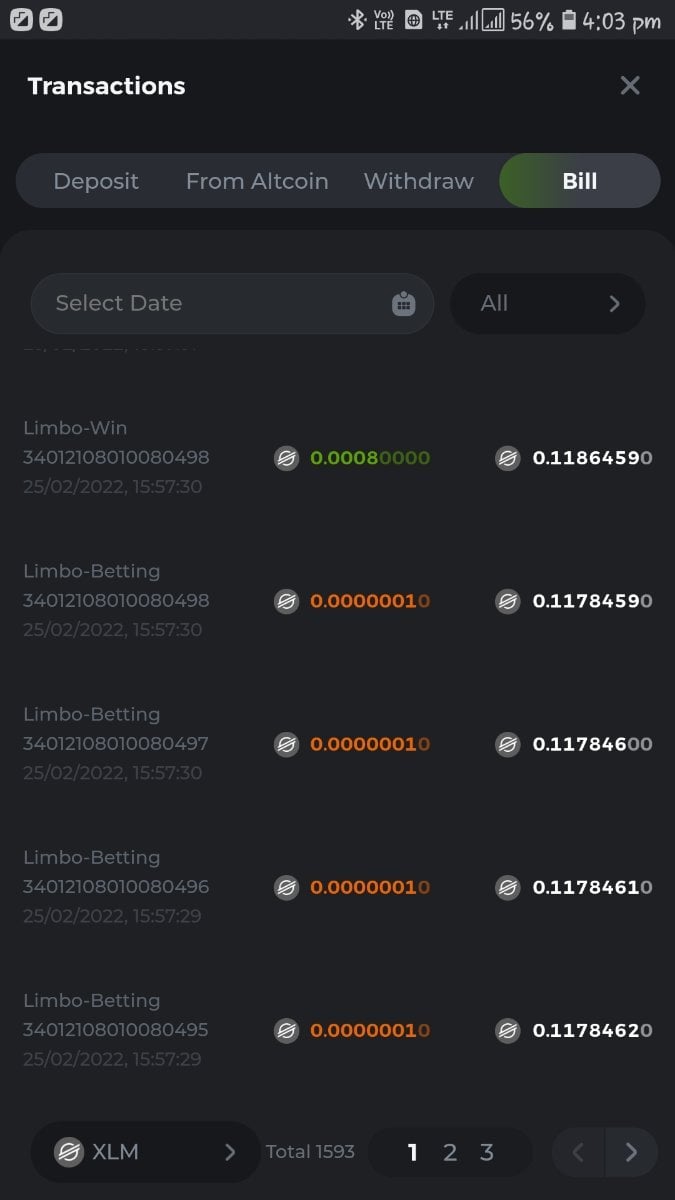675x1200 pixels.
Task: Go to the next page arrow
Action: coord(631,1153)
